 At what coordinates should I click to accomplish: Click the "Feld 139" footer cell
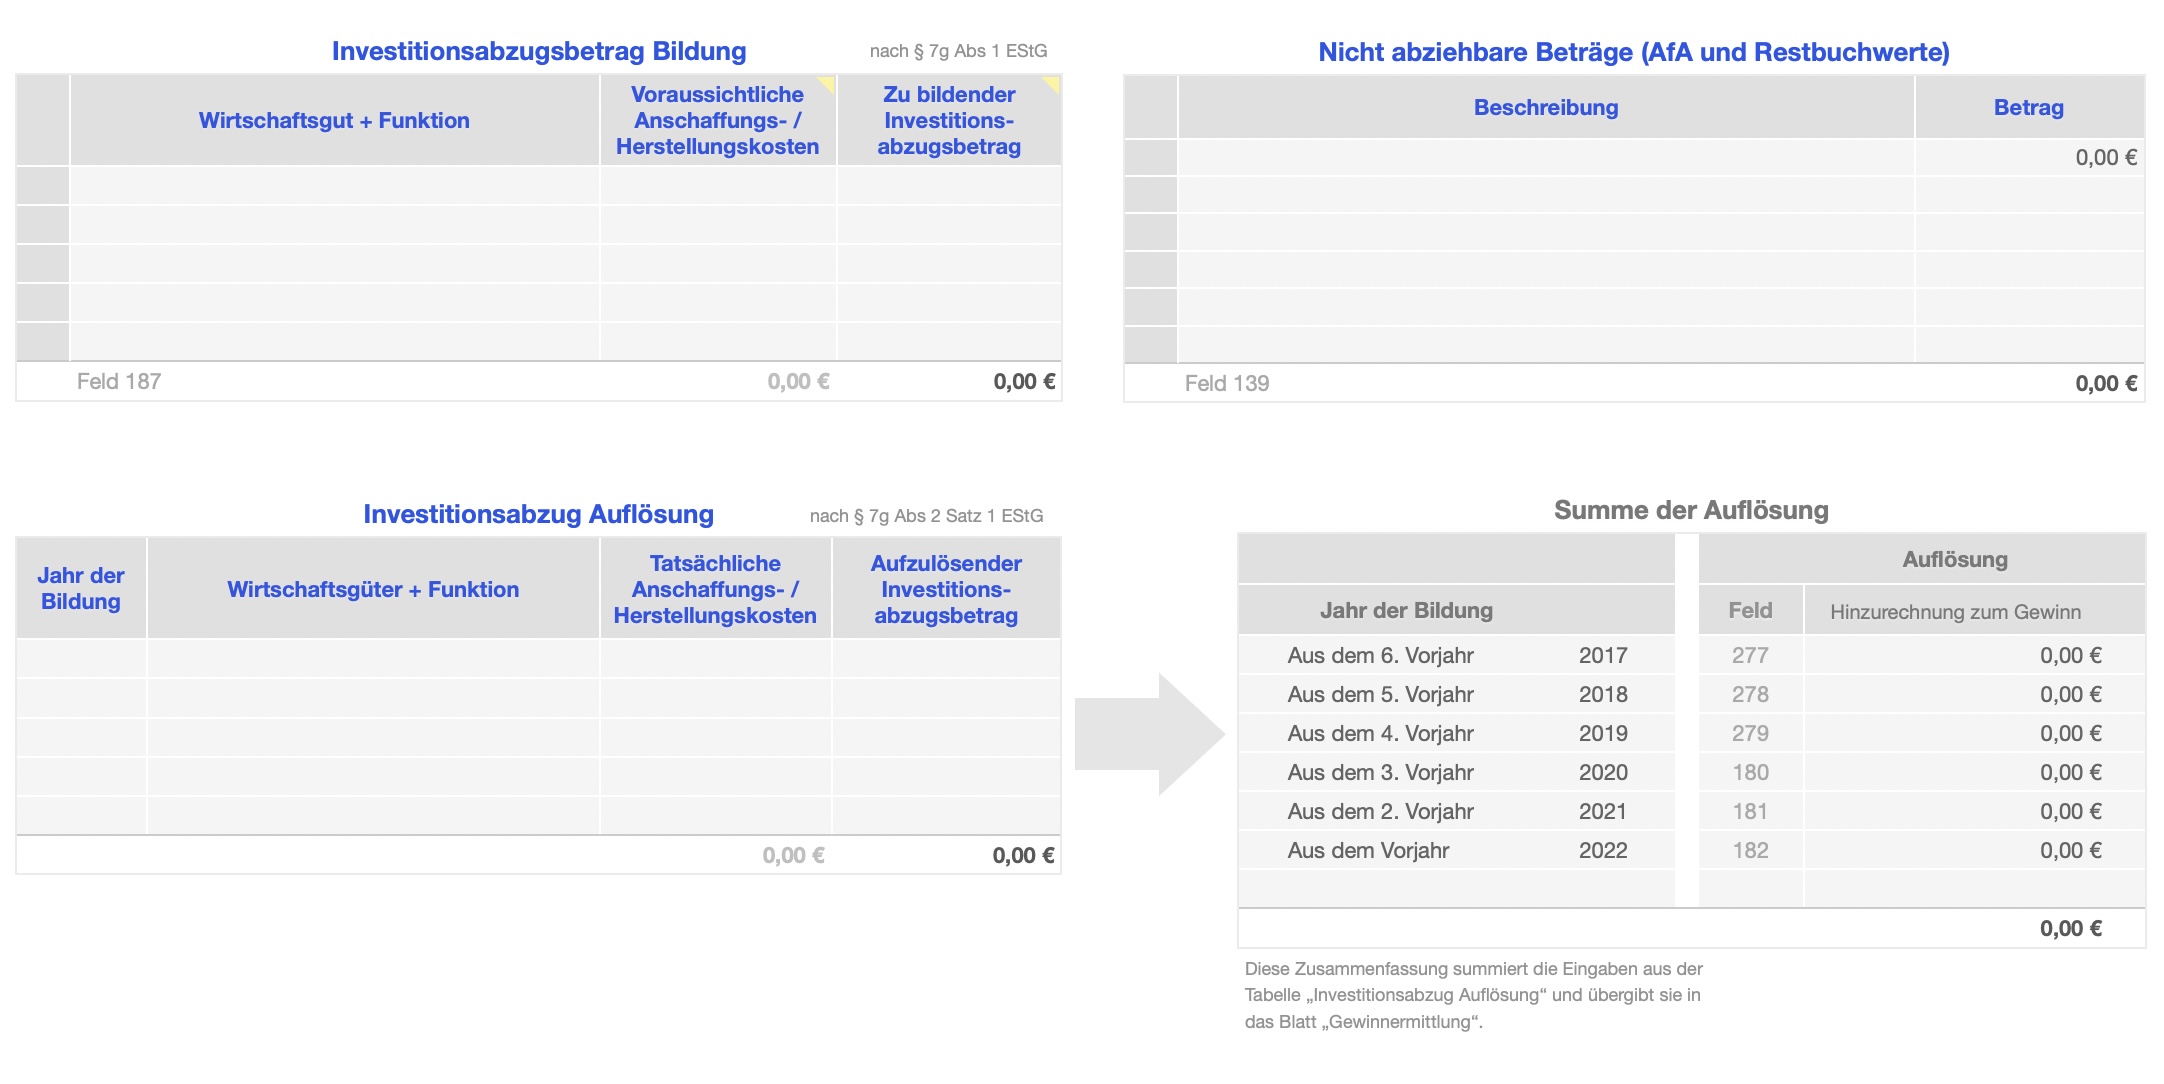[x=1227, y=384]
